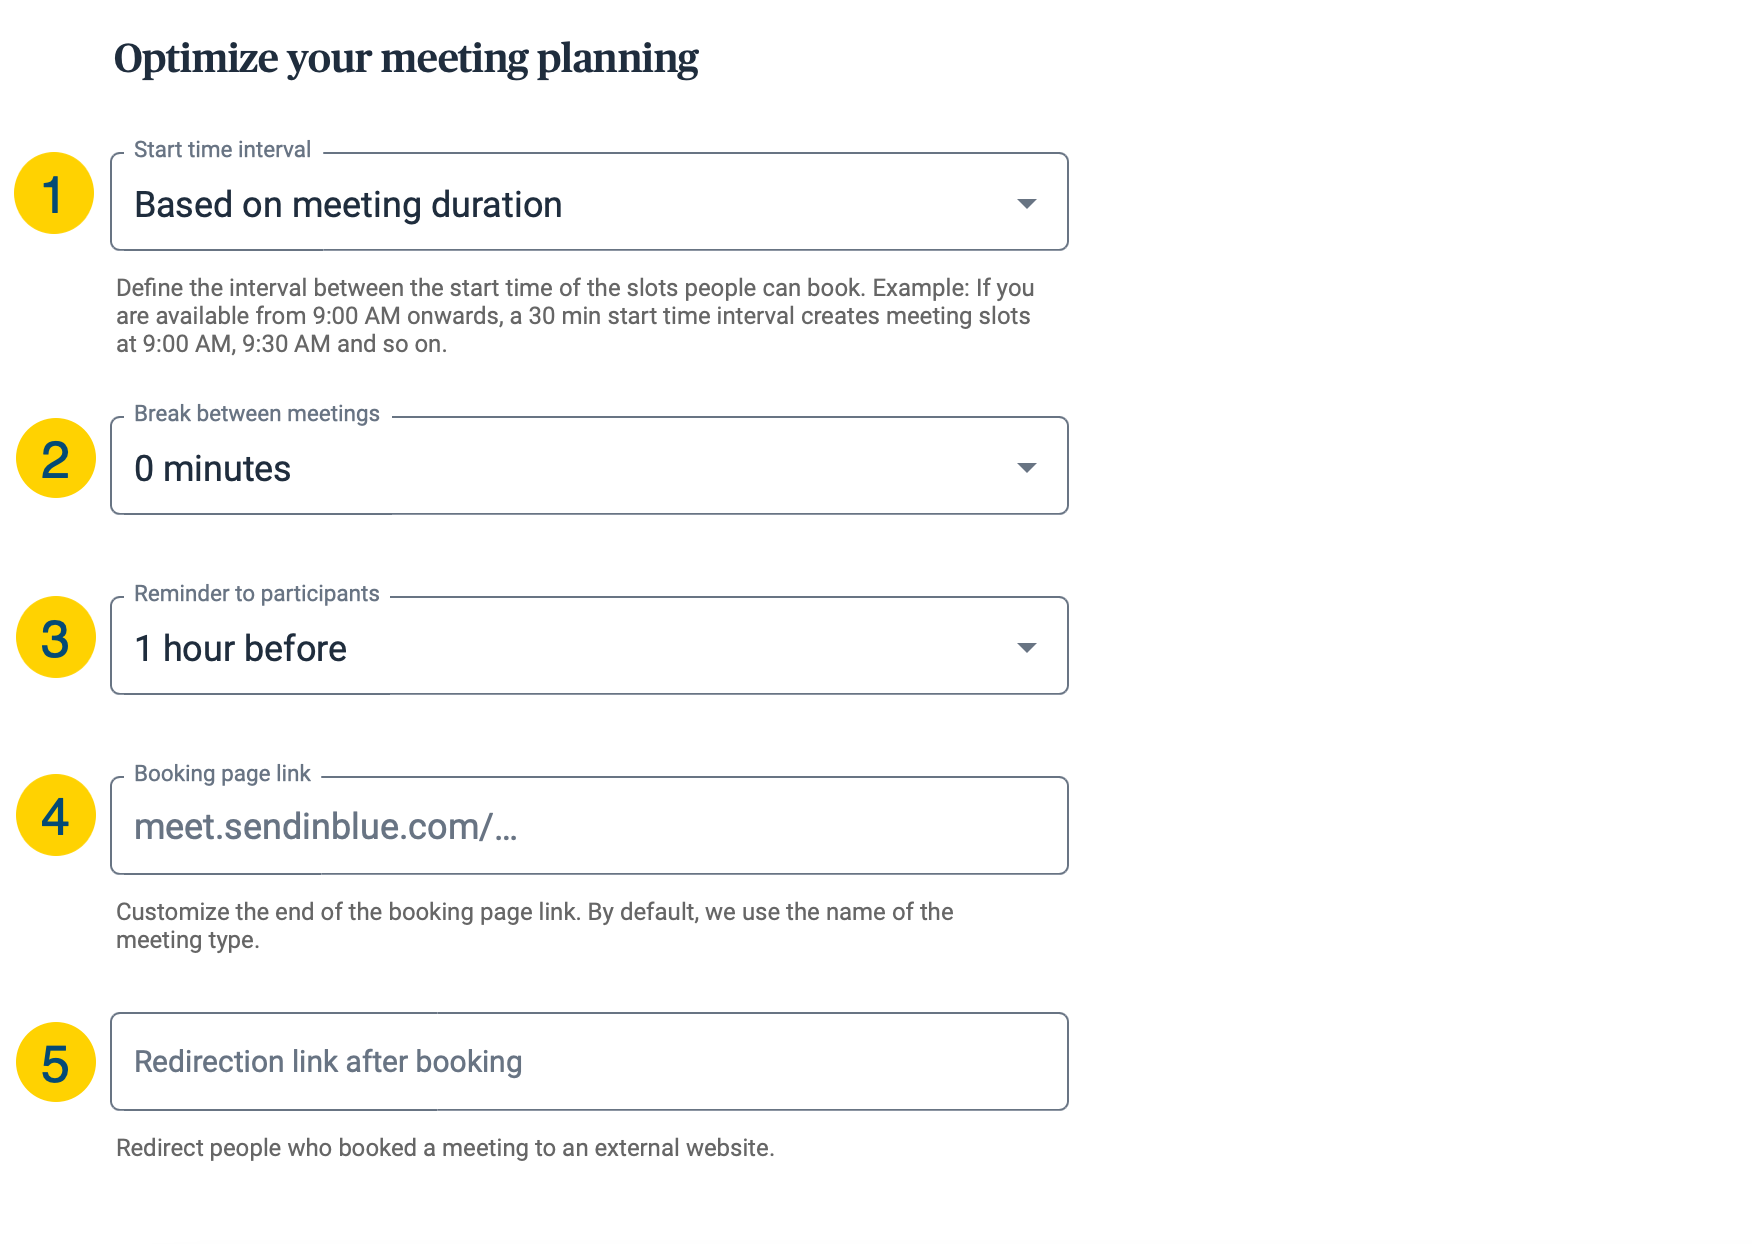Click the arrow beside 1 hour before

tap(1026, 648)
